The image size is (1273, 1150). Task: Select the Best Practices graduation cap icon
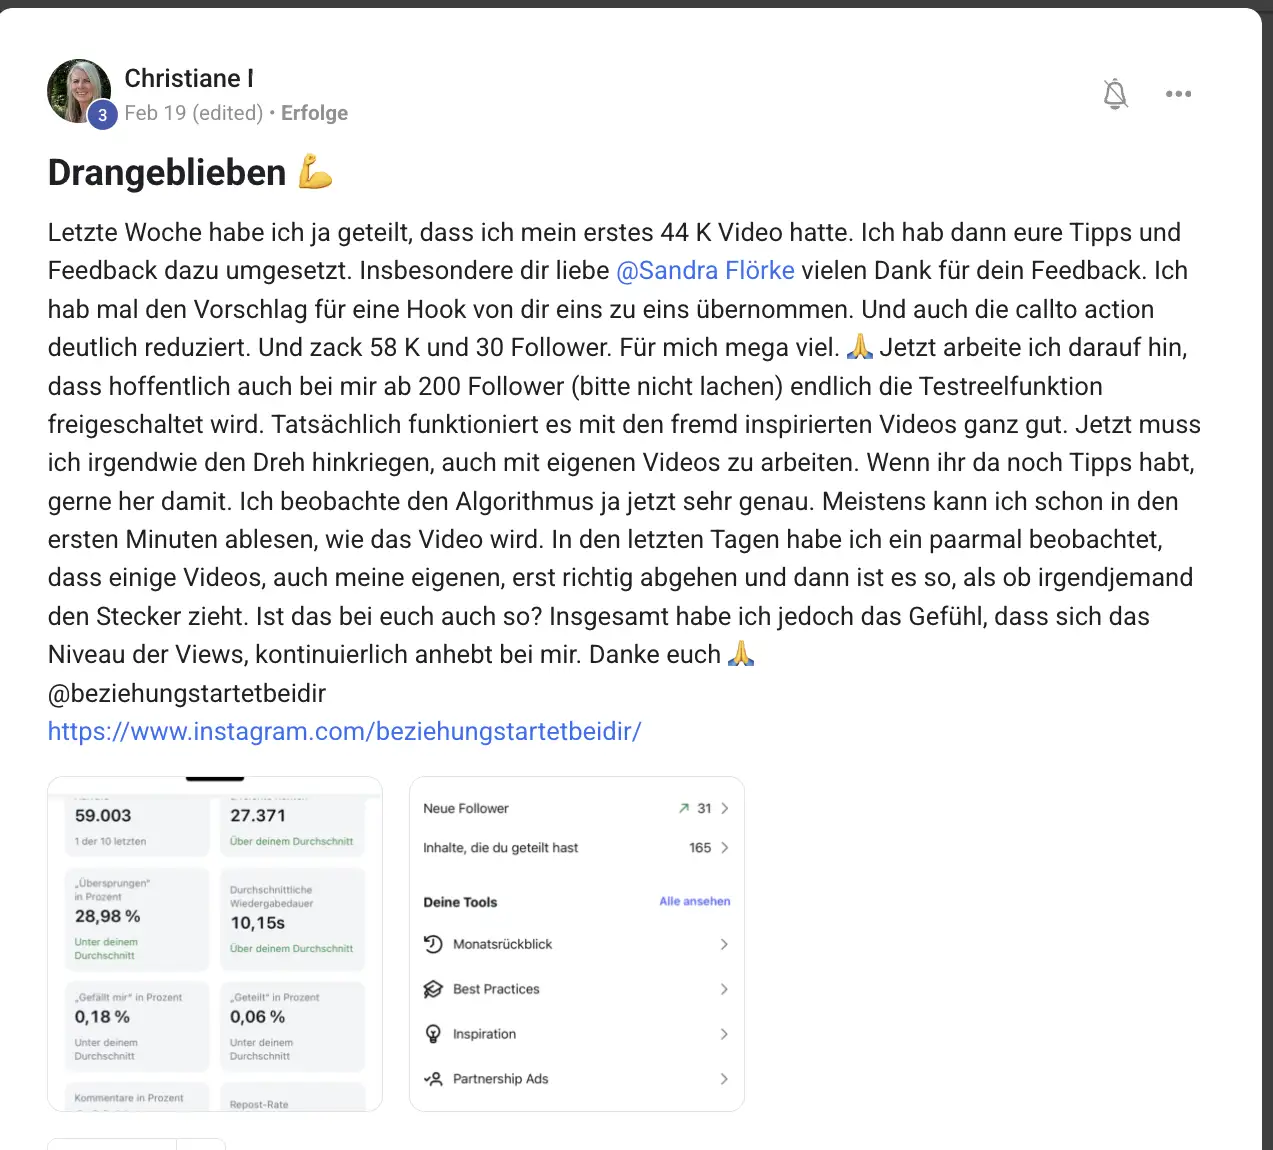pyautogui.click(x=433, y=989)
